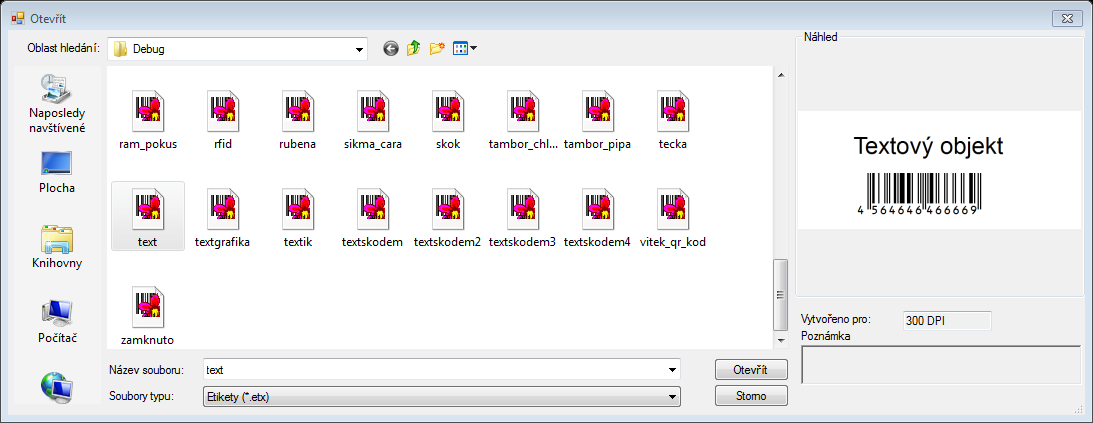Image resolution: width=1093 pixels, height=423 pixels.
Task: Click the 300 DPI field
Action: click(x=947, y=321)
